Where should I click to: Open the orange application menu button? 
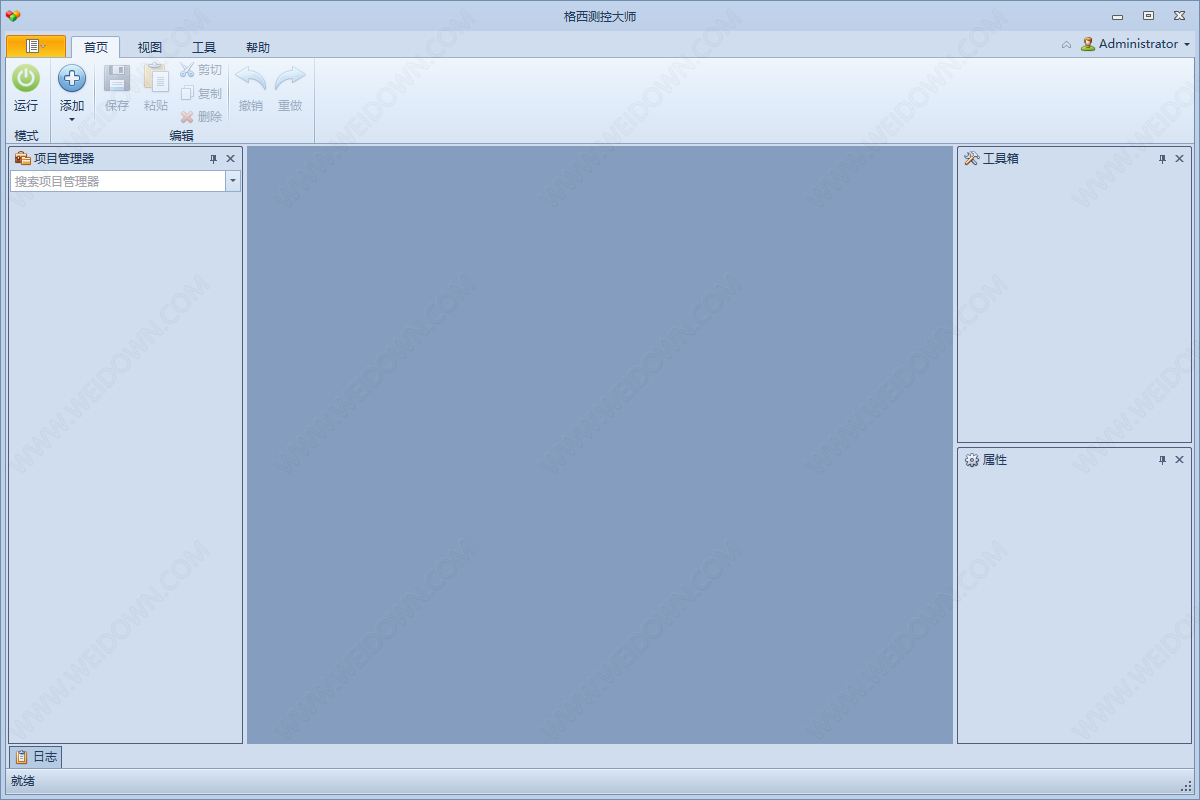[36, 46]
